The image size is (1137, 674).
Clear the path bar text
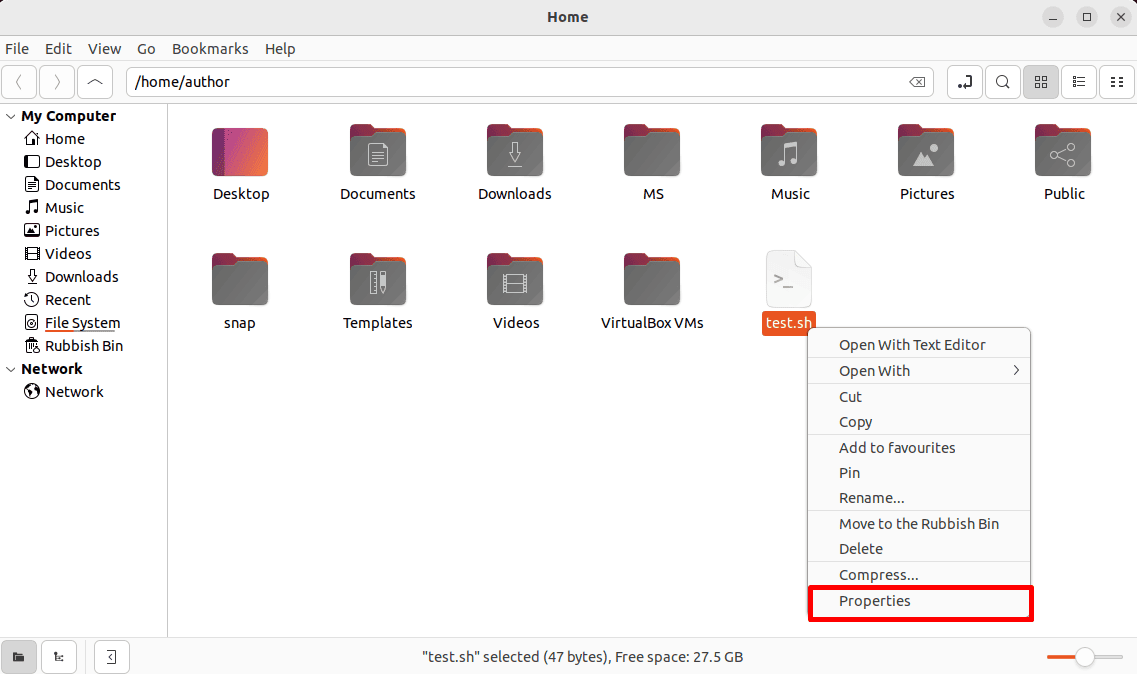(x=917, y=82)
